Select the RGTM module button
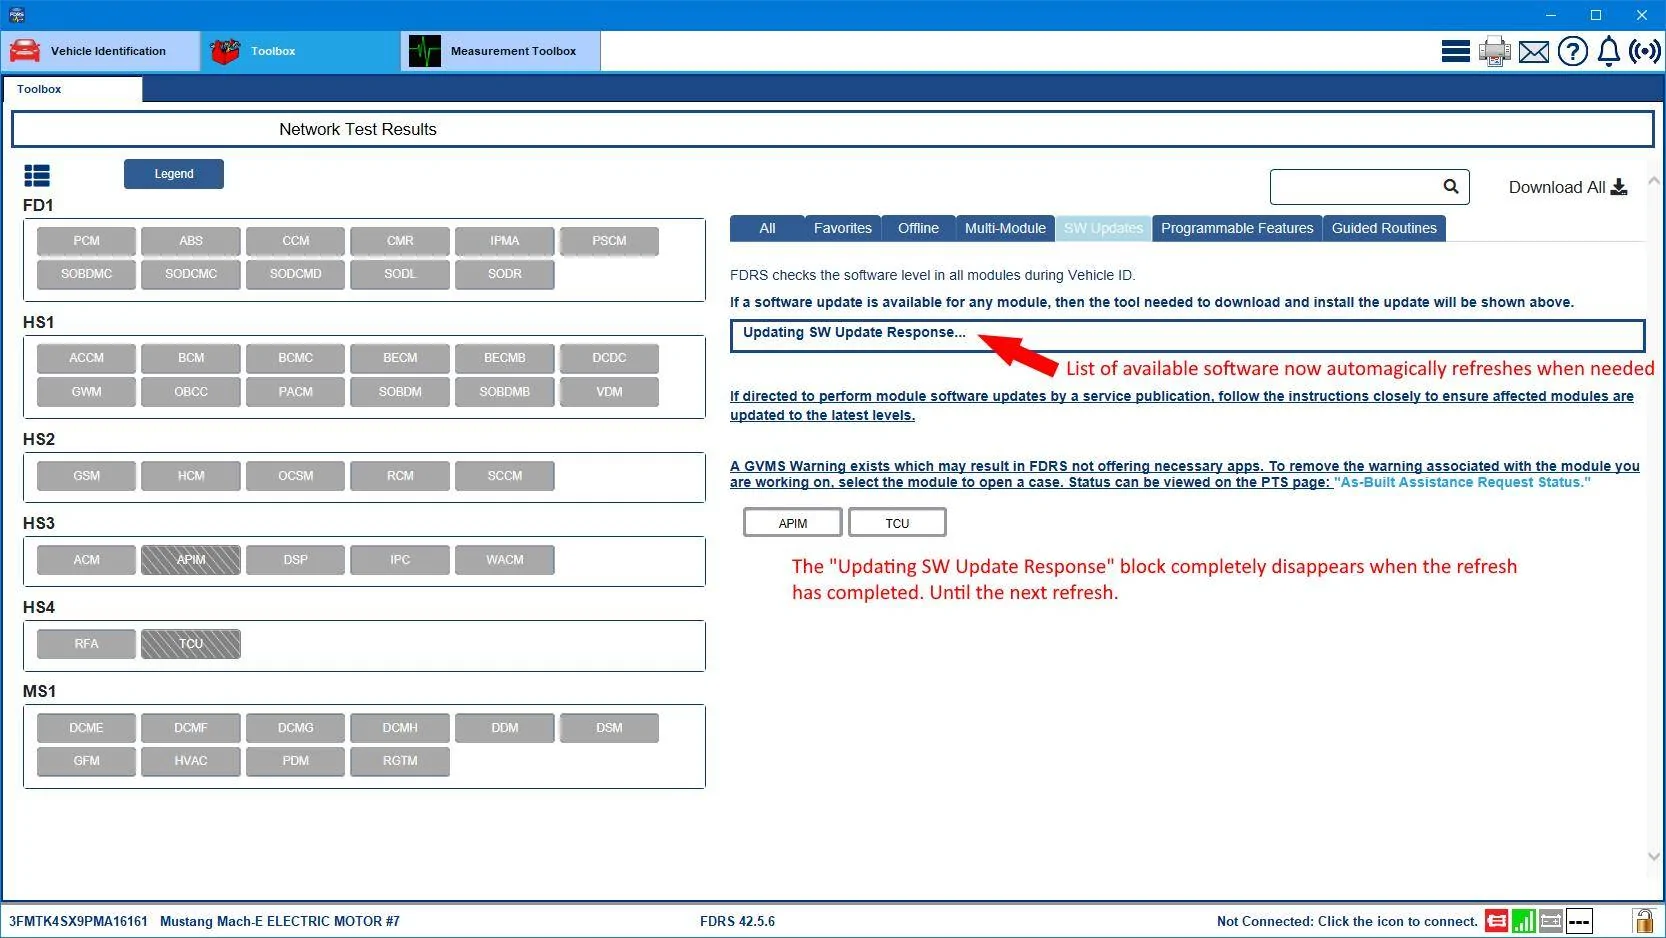 400,761
